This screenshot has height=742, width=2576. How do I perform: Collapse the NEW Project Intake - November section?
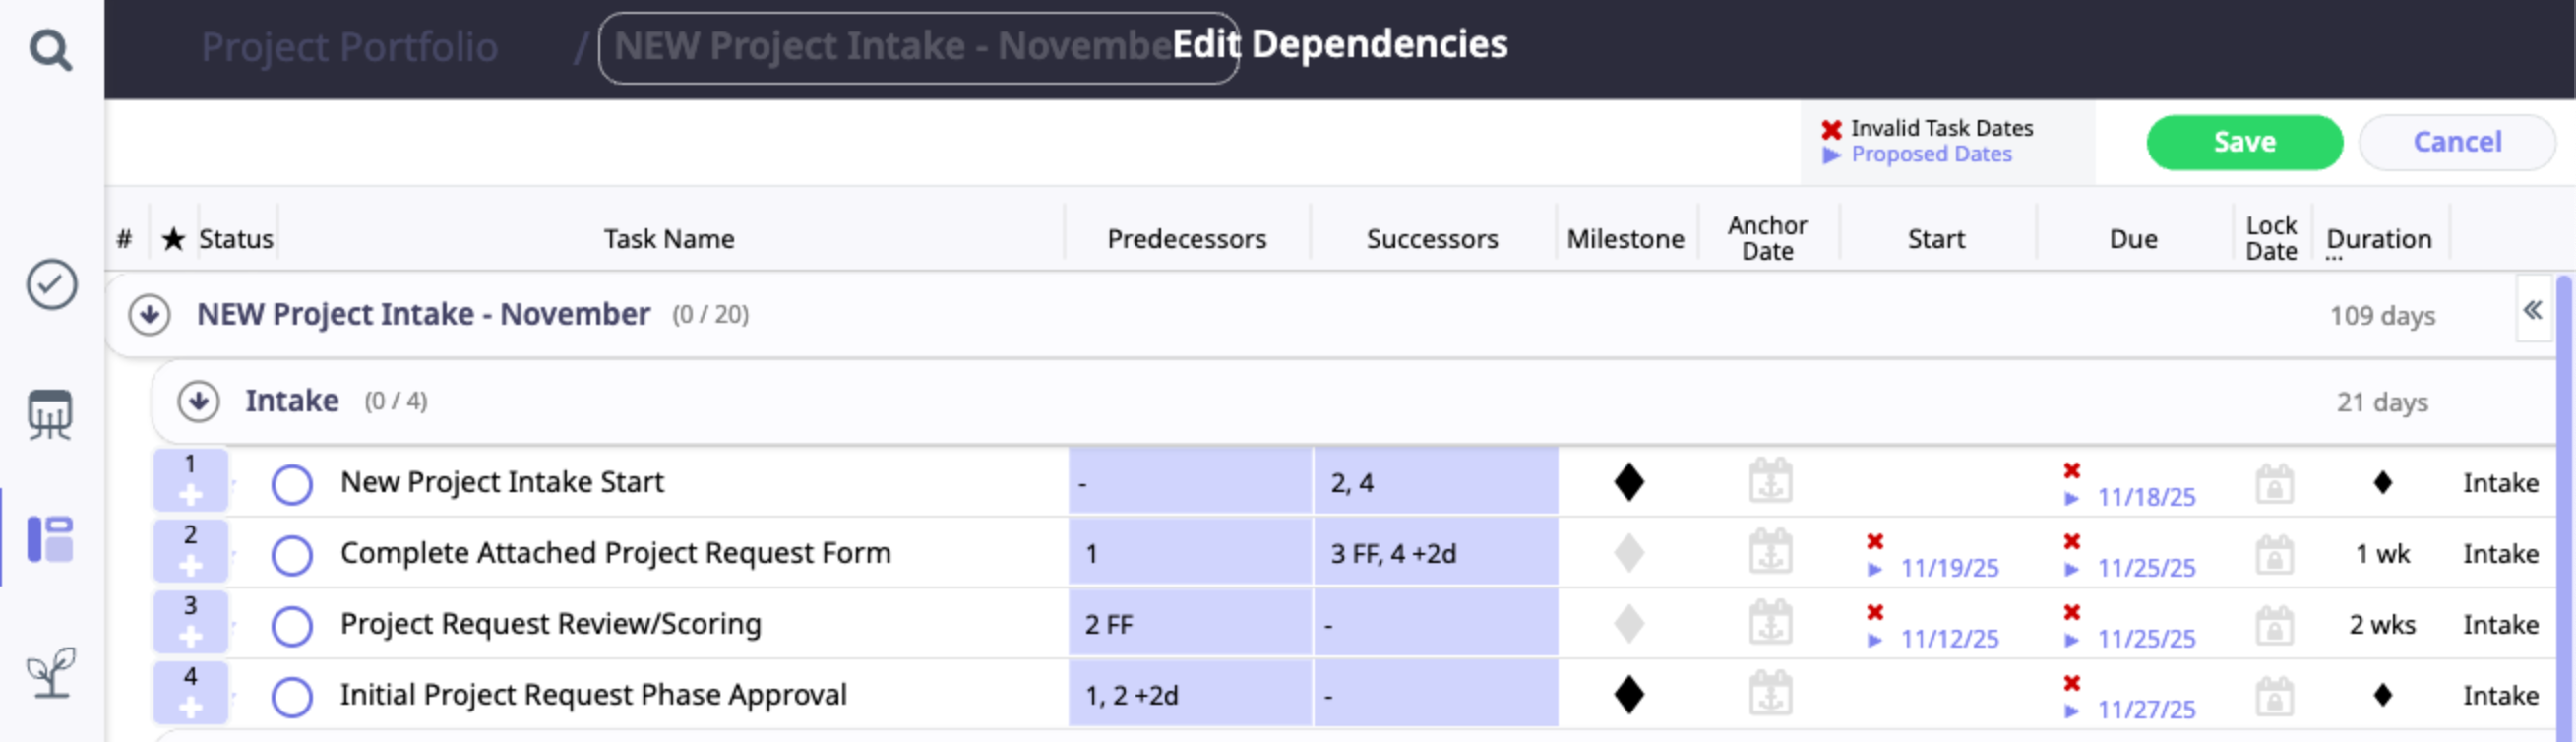(149, 315)
